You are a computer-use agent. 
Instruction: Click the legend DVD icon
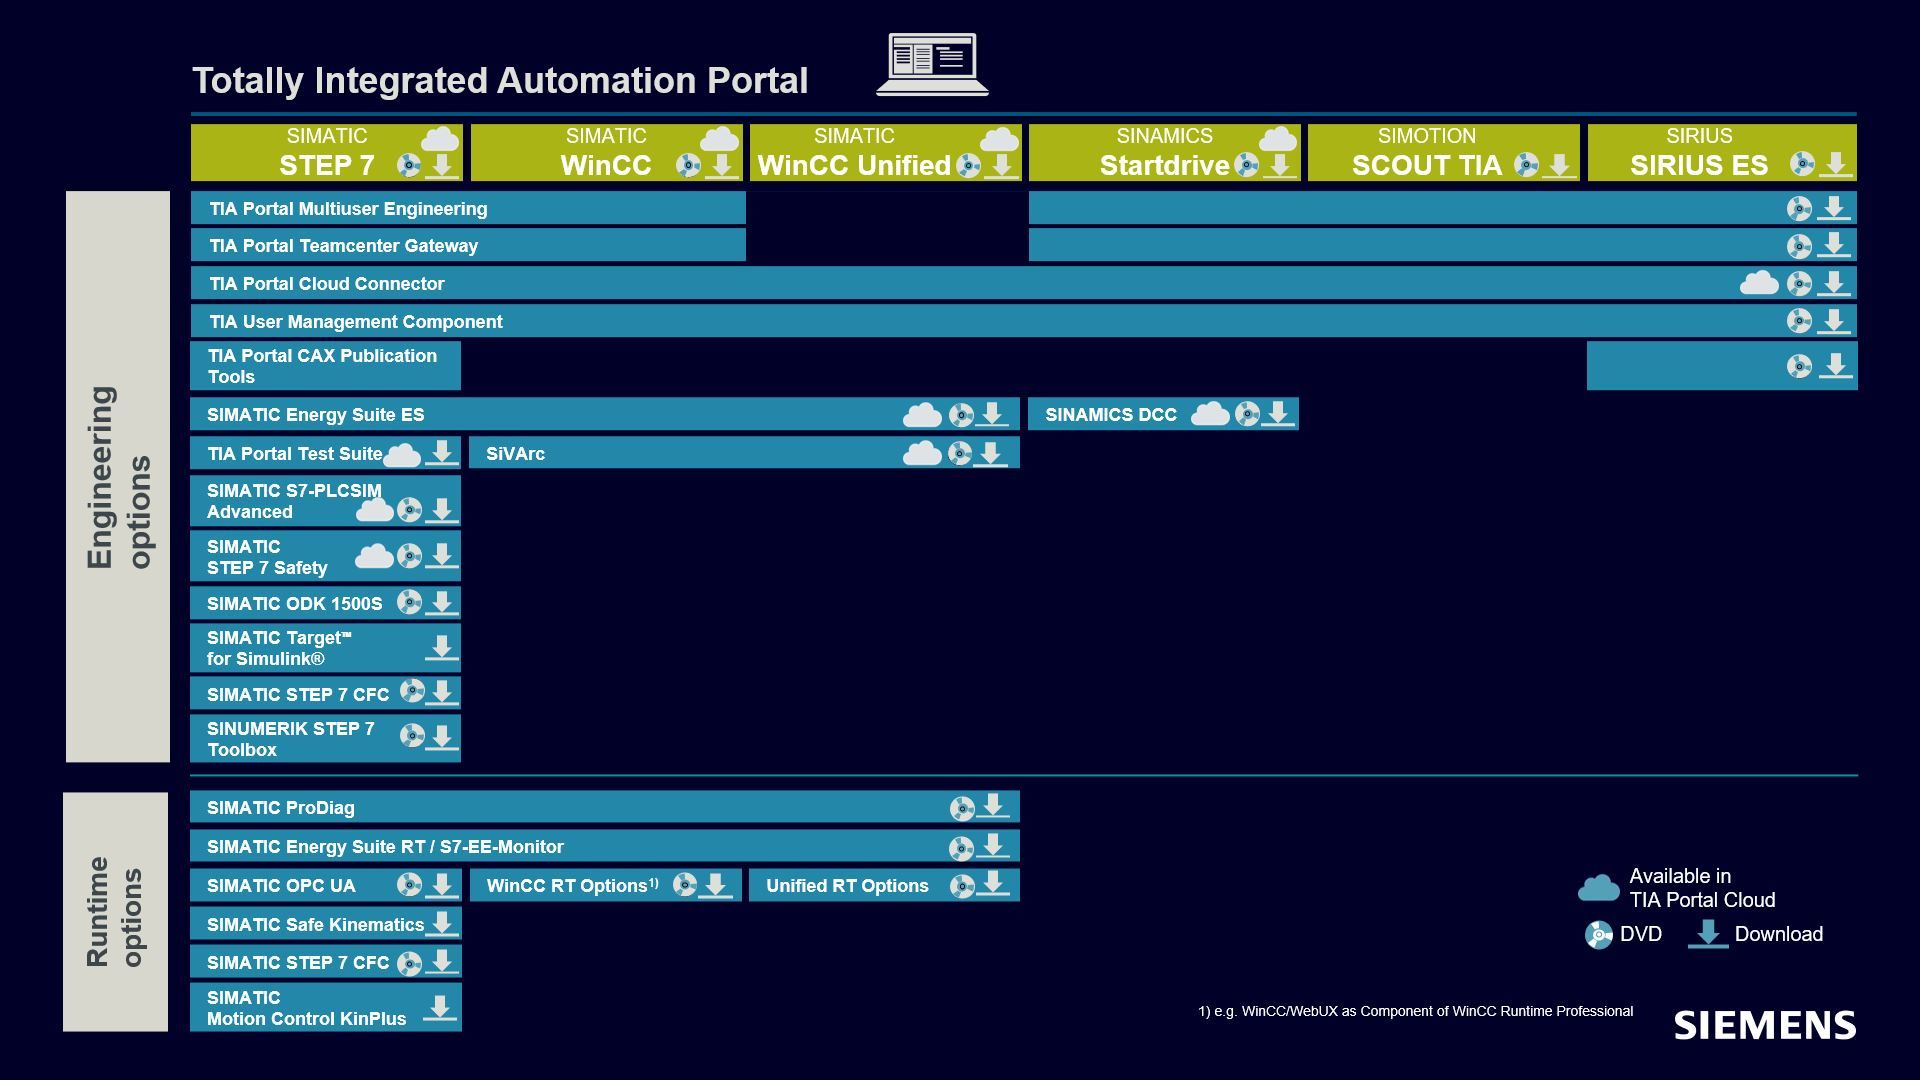[x=1598, y=935]
